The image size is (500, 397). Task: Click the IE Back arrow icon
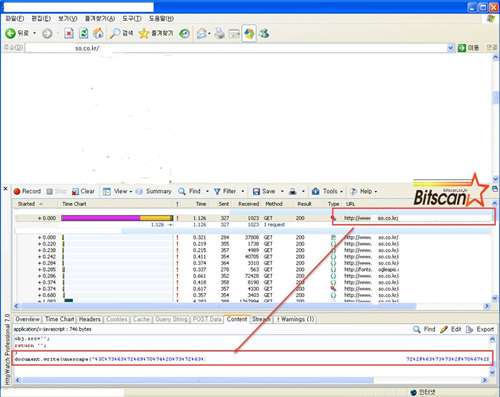click(10, 33)
